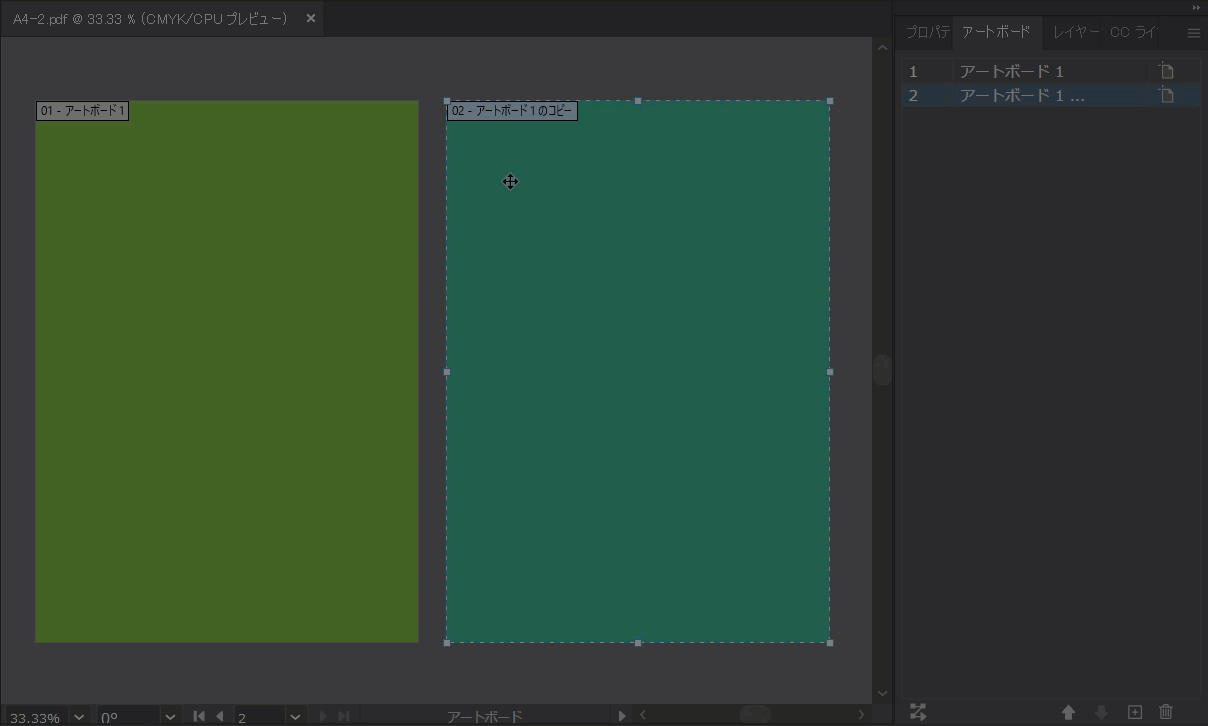Select the green artboard on the left

click(x=227, y=370)
